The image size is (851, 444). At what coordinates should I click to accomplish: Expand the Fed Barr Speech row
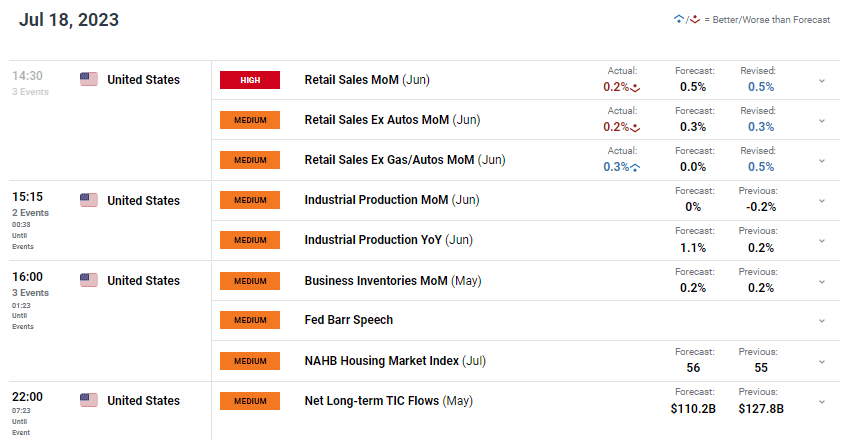(x=822, y=321)
